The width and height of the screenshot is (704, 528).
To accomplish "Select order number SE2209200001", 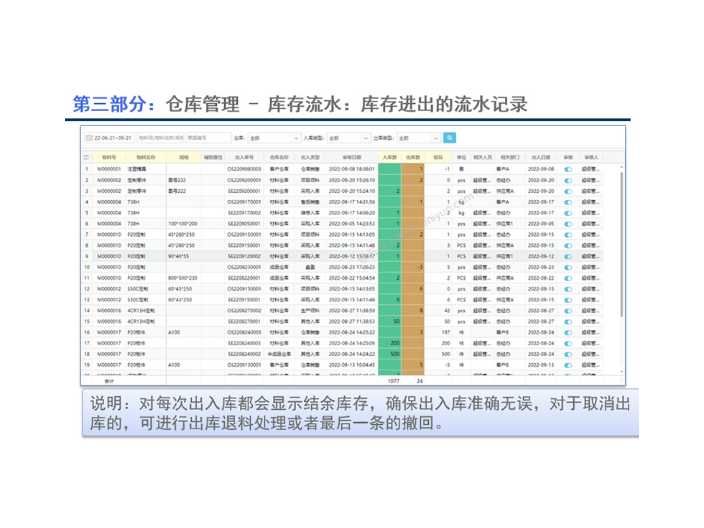I will click(x=244, y=191).
